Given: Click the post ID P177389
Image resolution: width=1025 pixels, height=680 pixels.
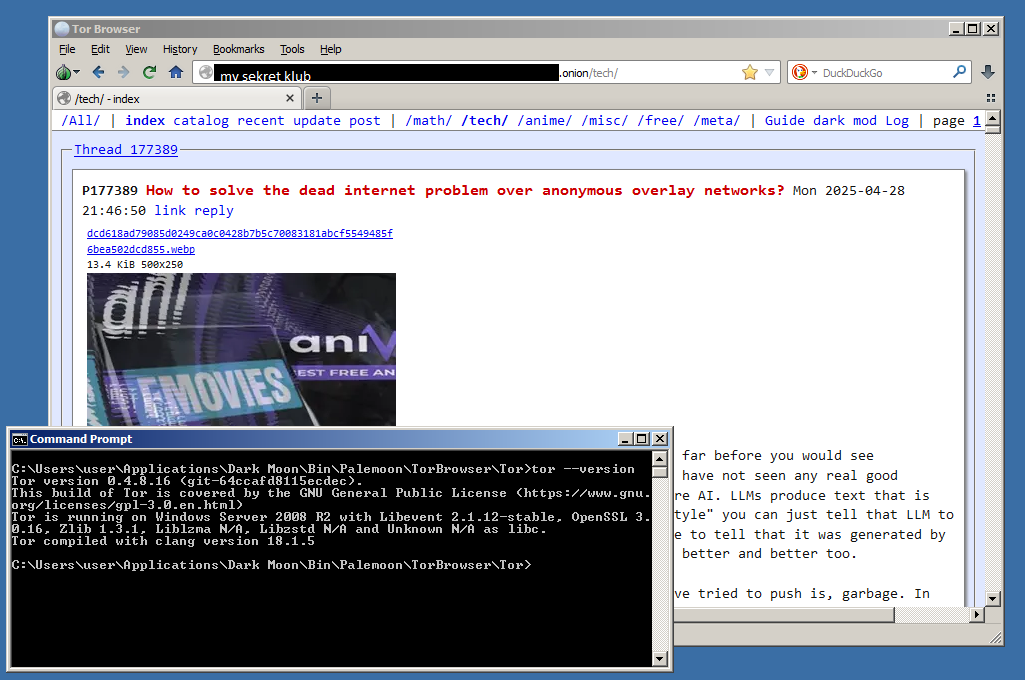Looking at the screenshot, I should 110,190.
